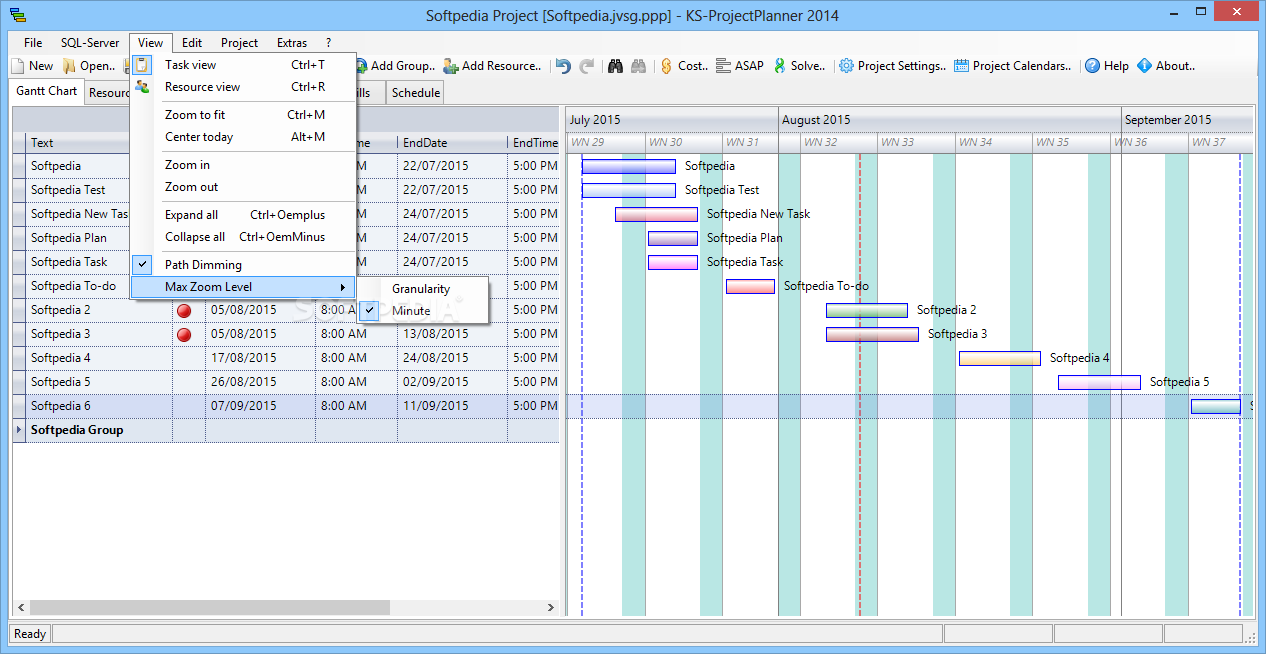The width and height of the screenshot is (1266, 654).
Task: Choose Center today
Action: coord(244,137)
